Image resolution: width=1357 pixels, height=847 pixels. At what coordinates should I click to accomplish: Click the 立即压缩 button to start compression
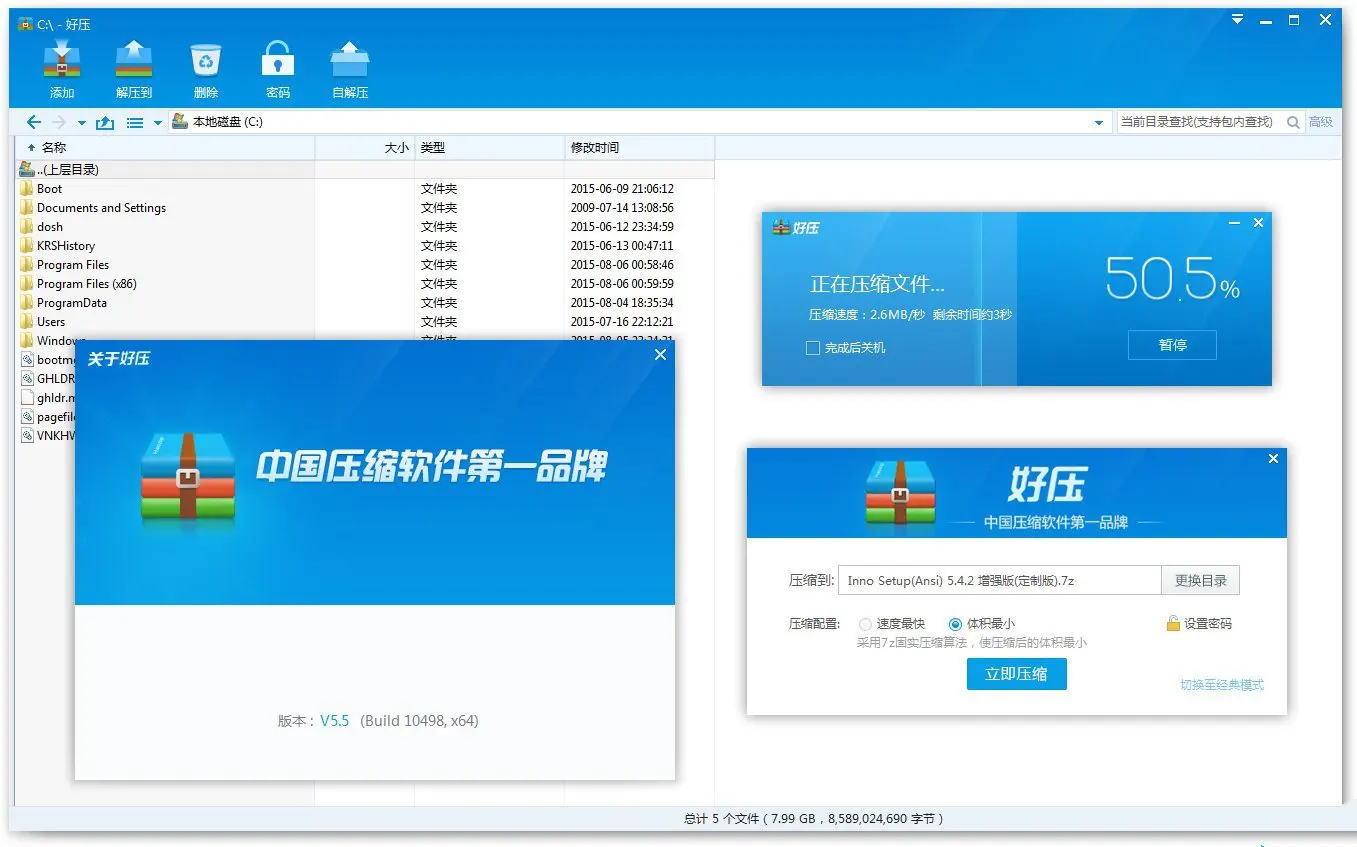pyautogui.click(x=1016, y=673)
